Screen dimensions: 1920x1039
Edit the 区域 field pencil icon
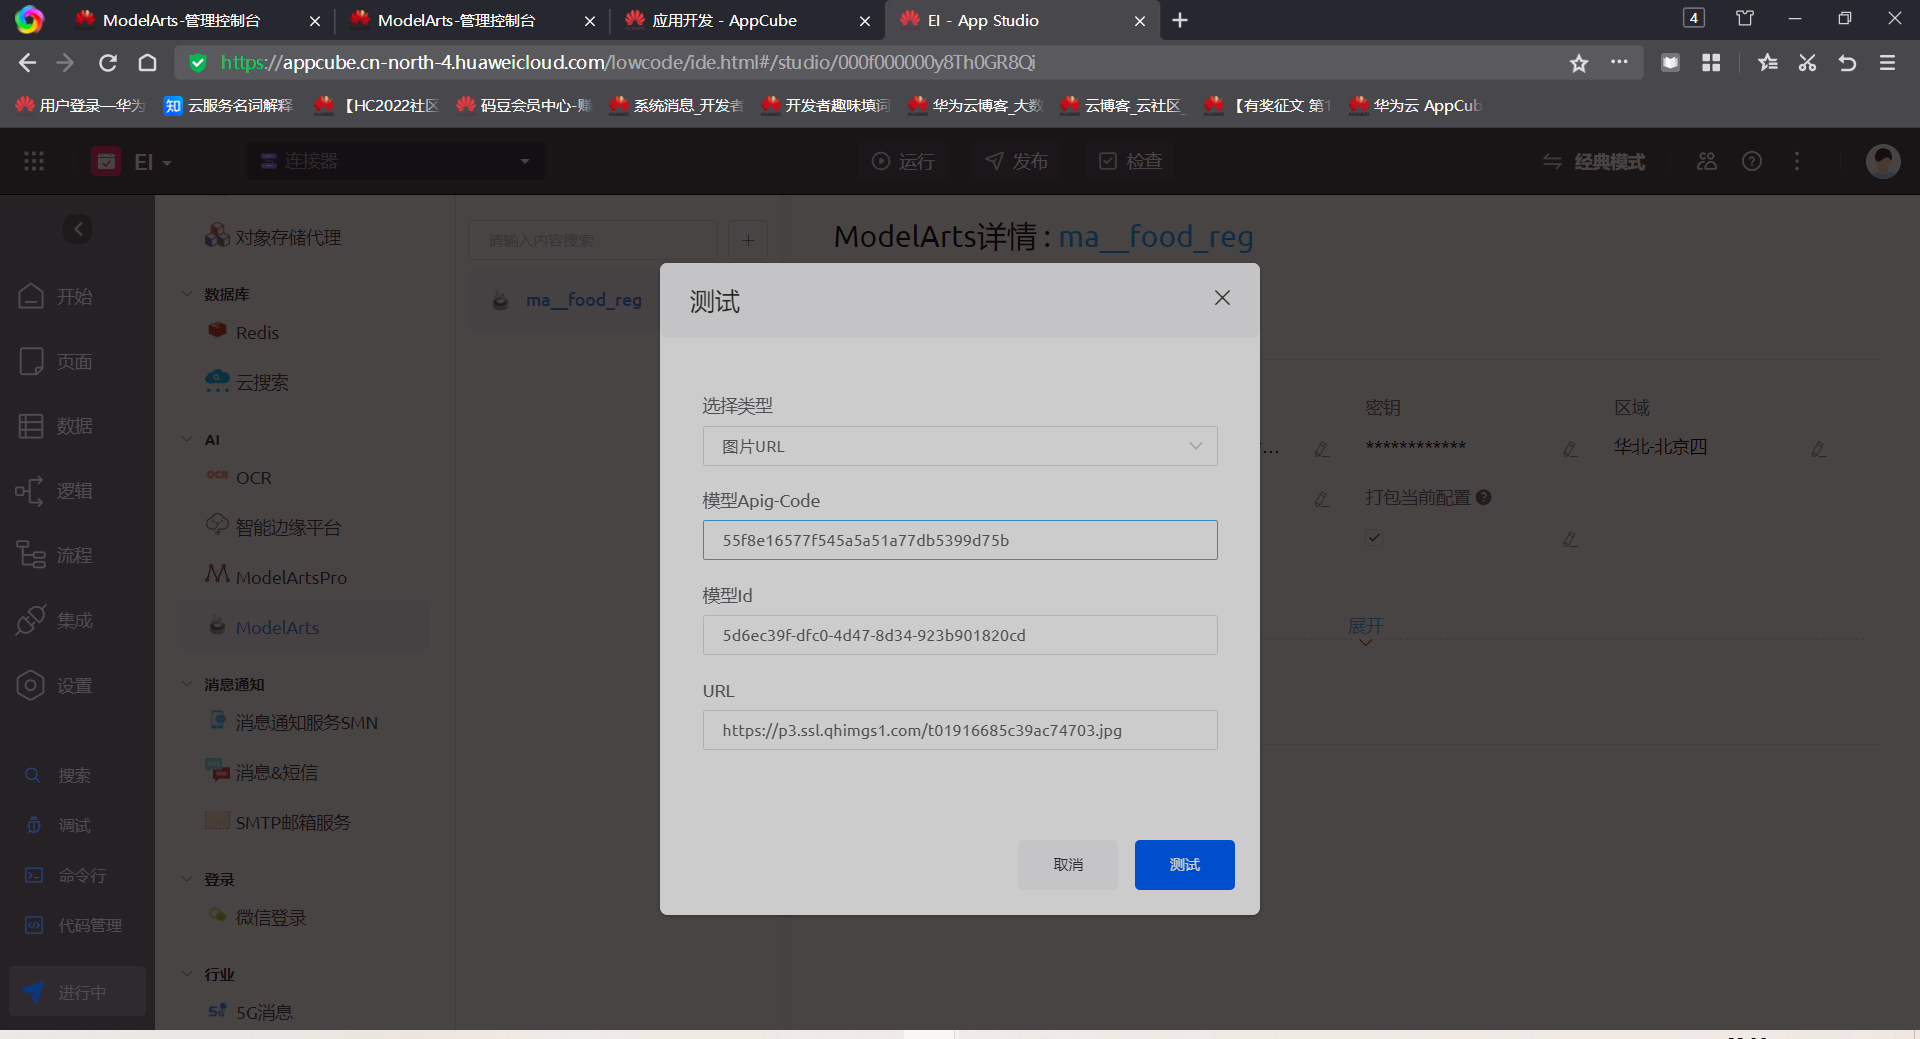pos(1818,449)
